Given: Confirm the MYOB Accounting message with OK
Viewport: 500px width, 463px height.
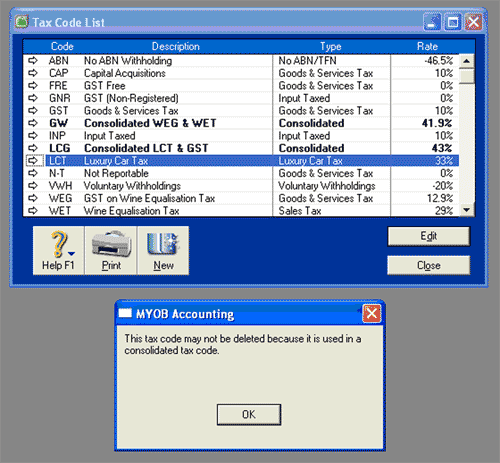Looking at the screenshot, I should click(x=249, y=414).
